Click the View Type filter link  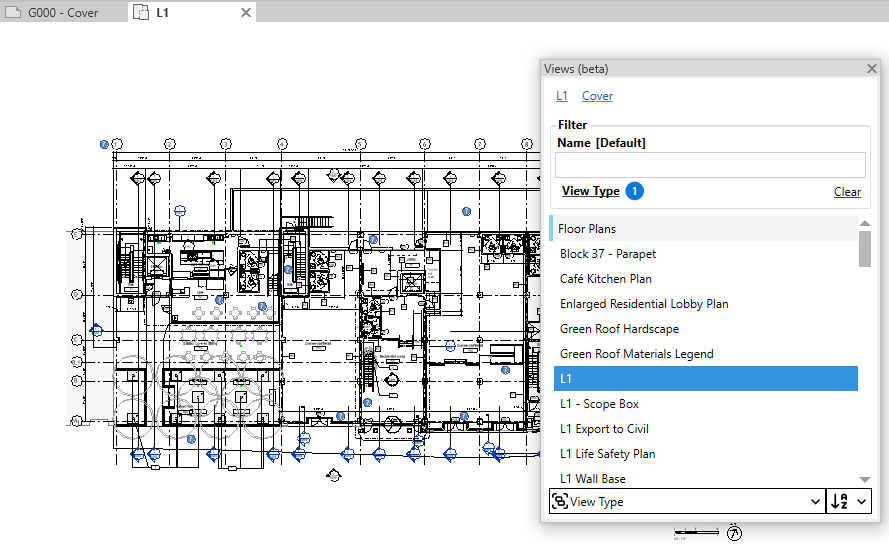point(590,191)
